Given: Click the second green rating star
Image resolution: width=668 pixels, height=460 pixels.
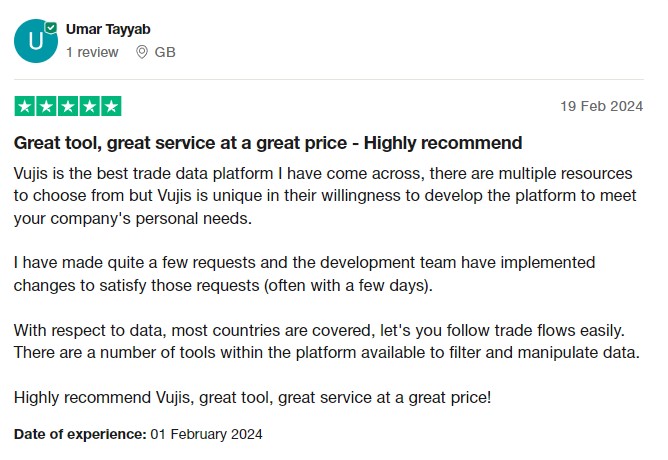Looking at the screenshot, I should point(46,106).
